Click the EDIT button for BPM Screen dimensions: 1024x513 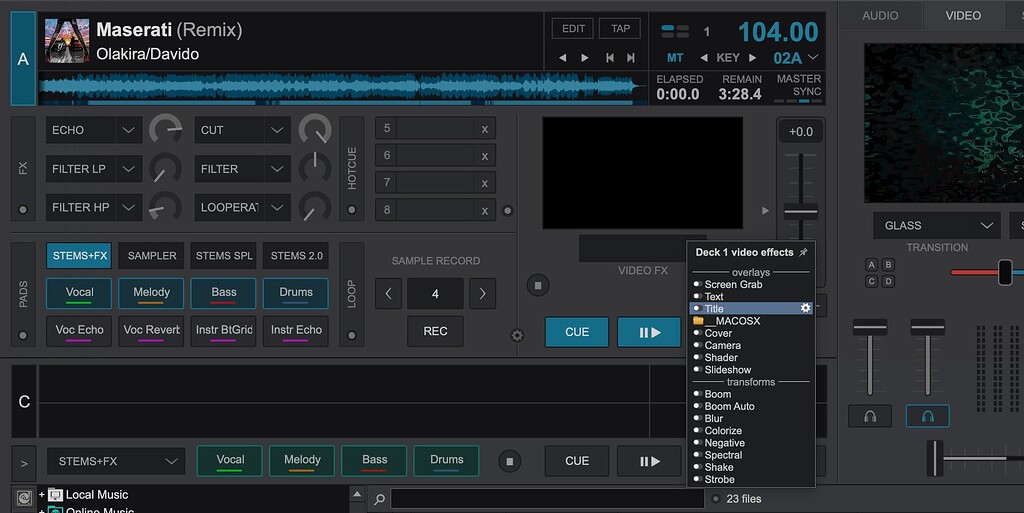pyautogui.click(x=573, y=29)
